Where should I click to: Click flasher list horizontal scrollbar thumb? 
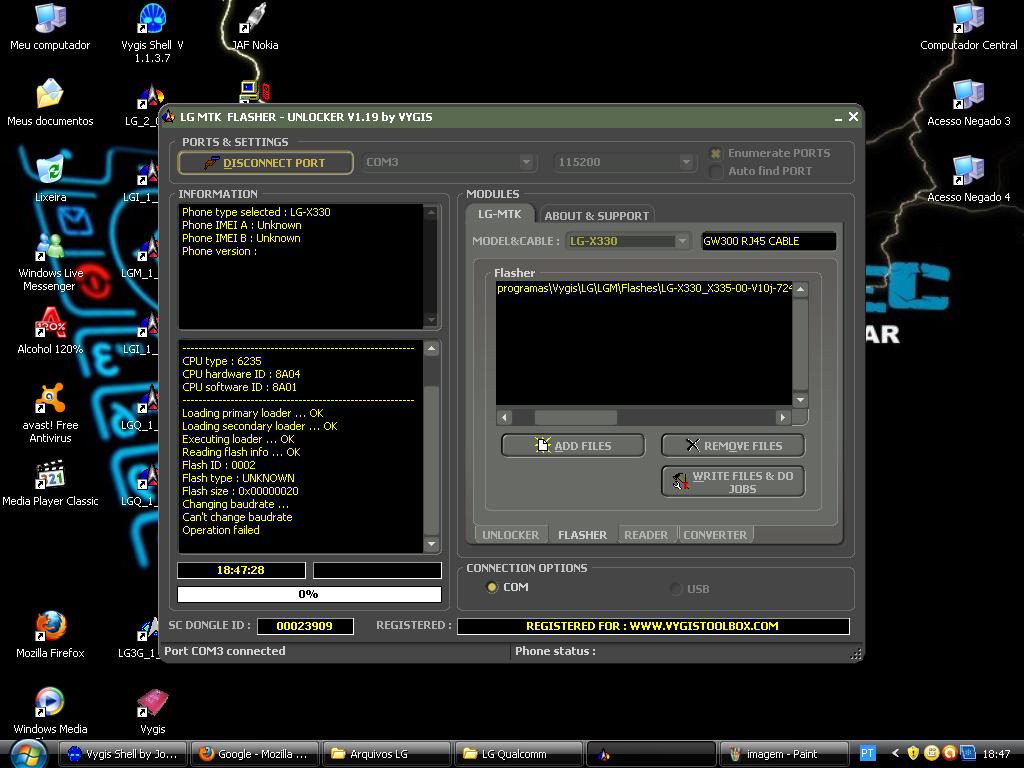pyautogui.click(x=575, y=417)
